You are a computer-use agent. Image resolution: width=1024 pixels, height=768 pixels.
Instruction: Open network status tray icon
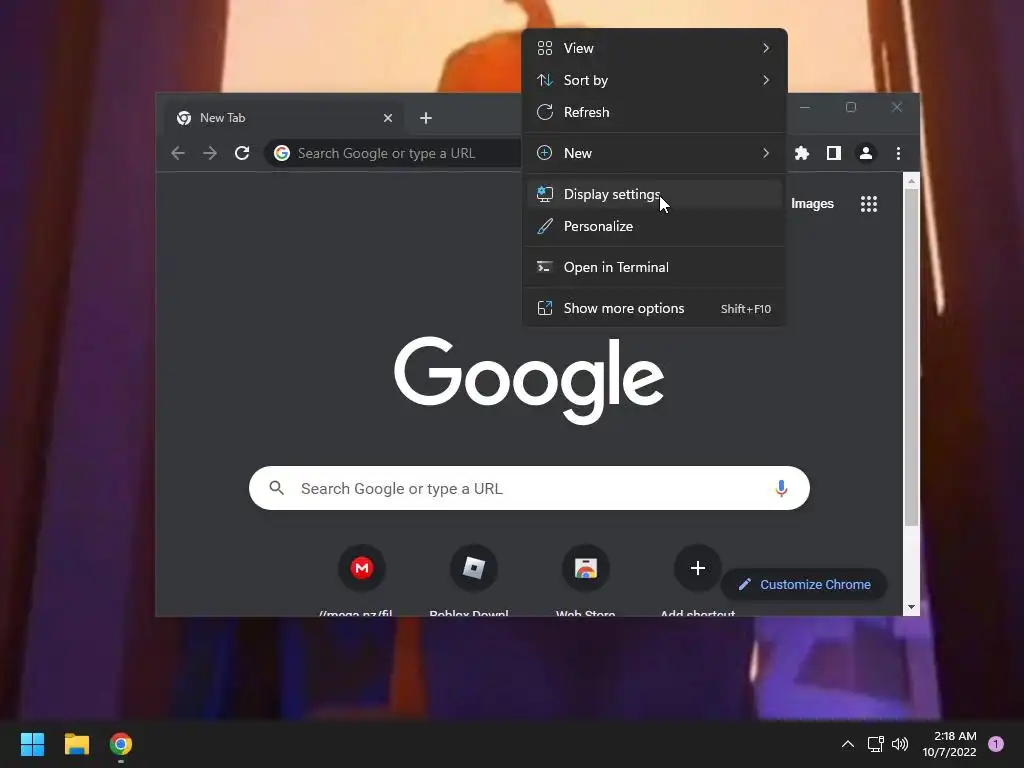[875, 744]
